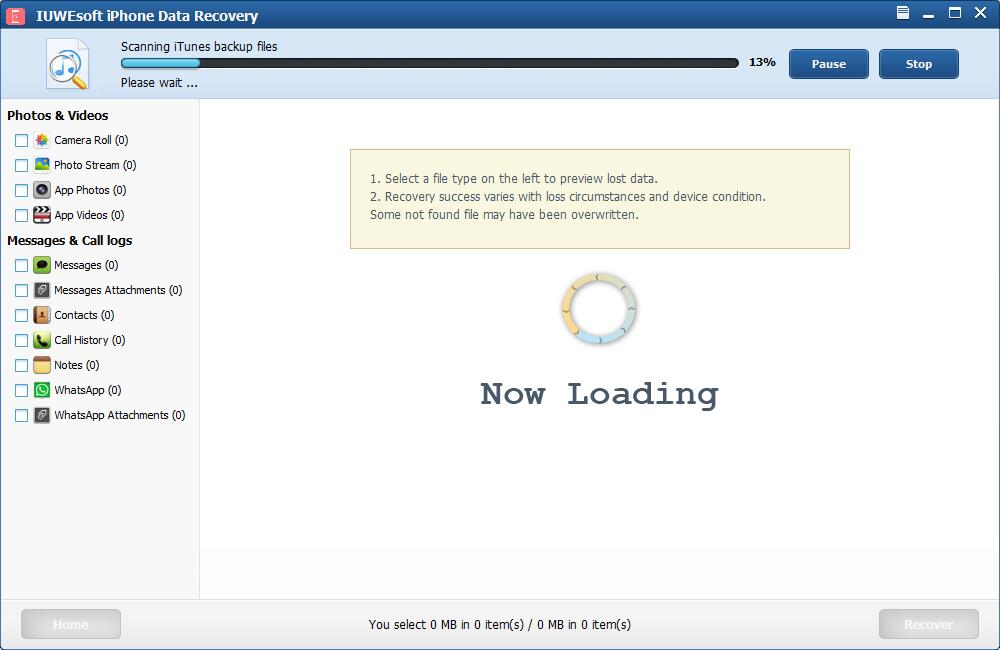
Task: Check the App Videos checkbox
Action: click(x=21, y=216)
